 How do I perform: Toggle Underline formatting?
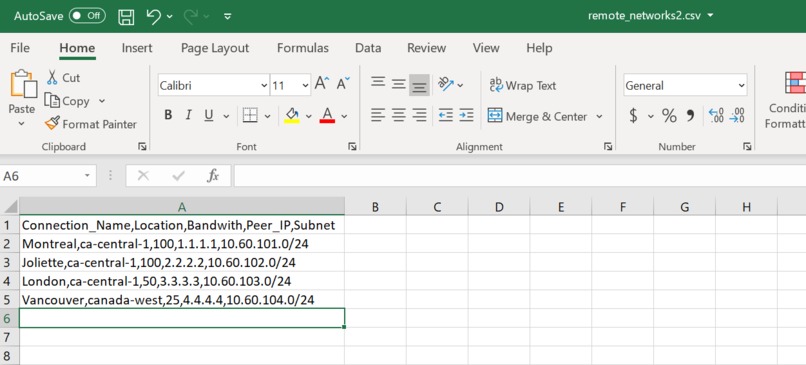click(x=209, y=115)
